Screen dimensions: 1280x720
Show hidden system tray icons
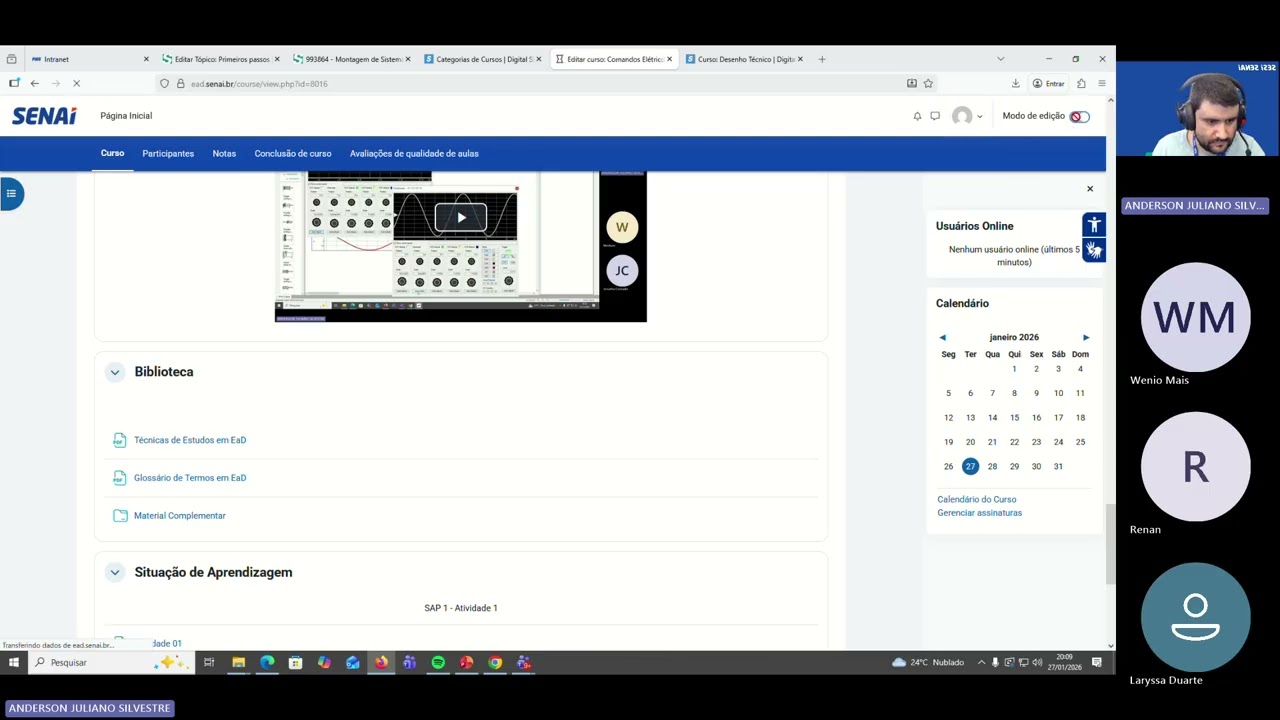[x=981, y=663]
